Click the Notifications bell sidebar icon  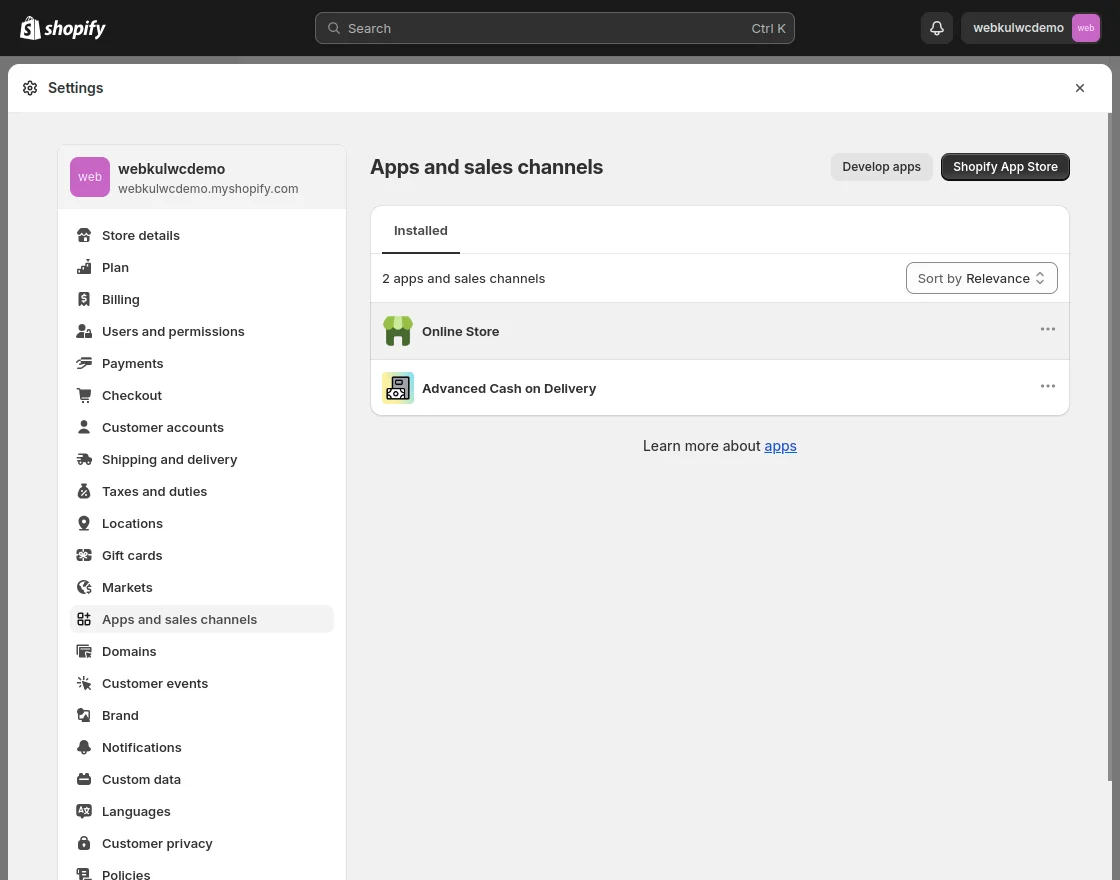click(x=84, y=747)
